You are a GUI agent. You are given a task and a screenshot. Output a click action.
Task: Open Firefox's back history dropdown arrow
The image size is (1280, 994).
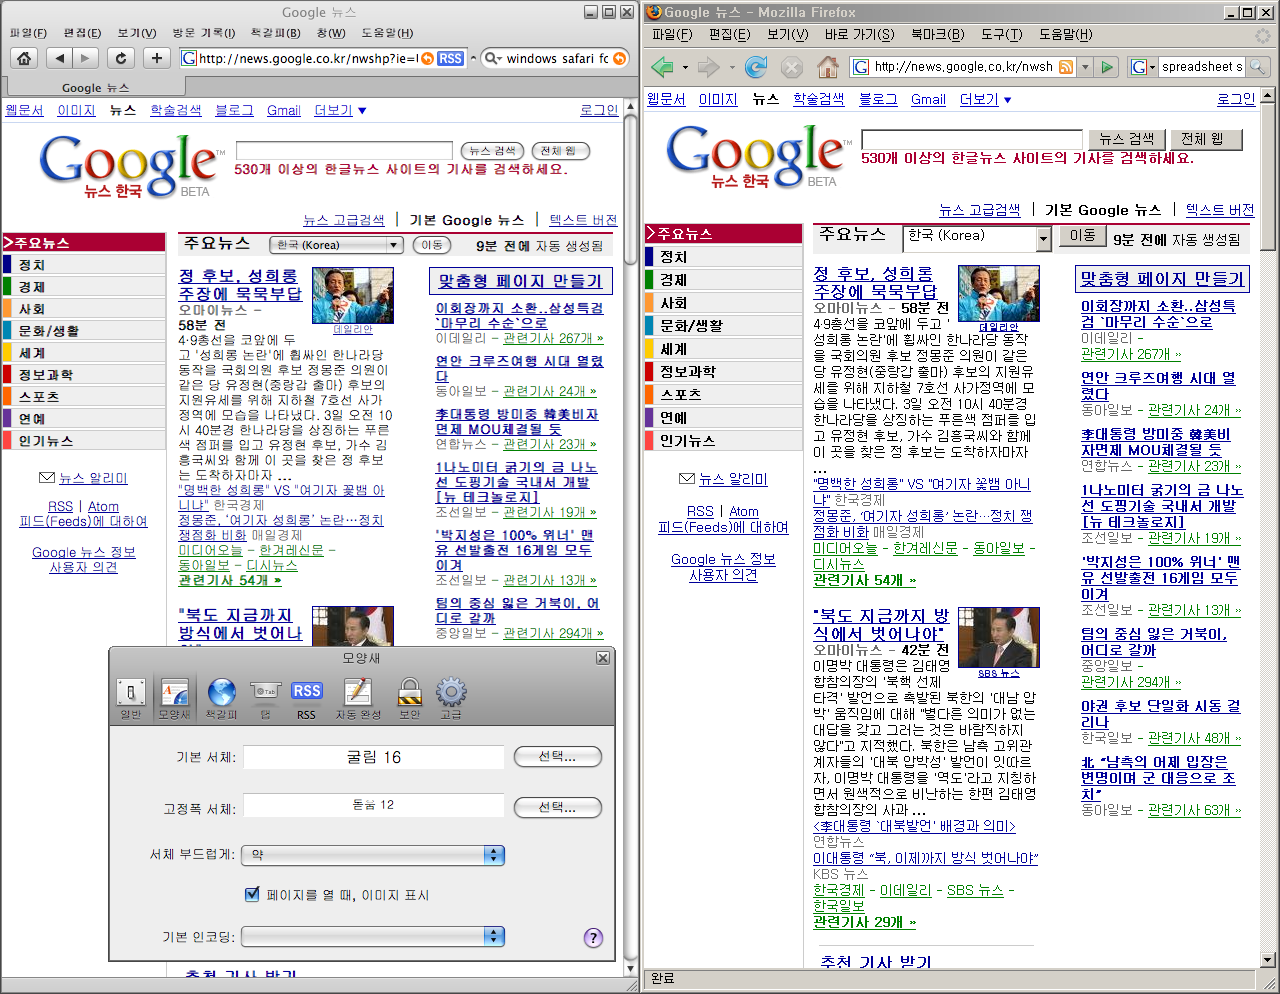point(685,68)
